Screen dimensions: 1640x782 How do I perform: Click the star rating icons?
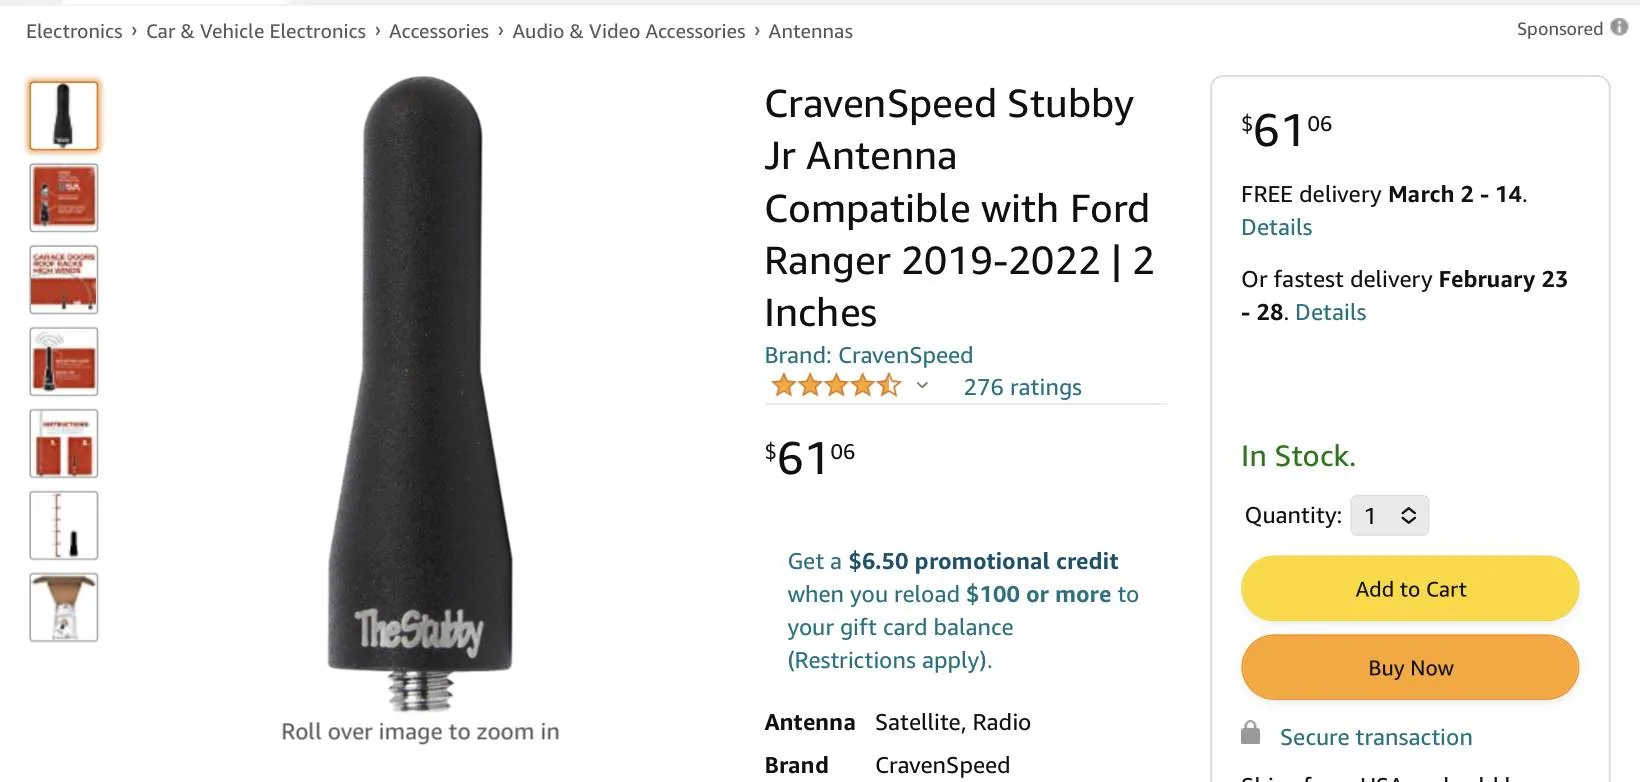pos(836,386)
